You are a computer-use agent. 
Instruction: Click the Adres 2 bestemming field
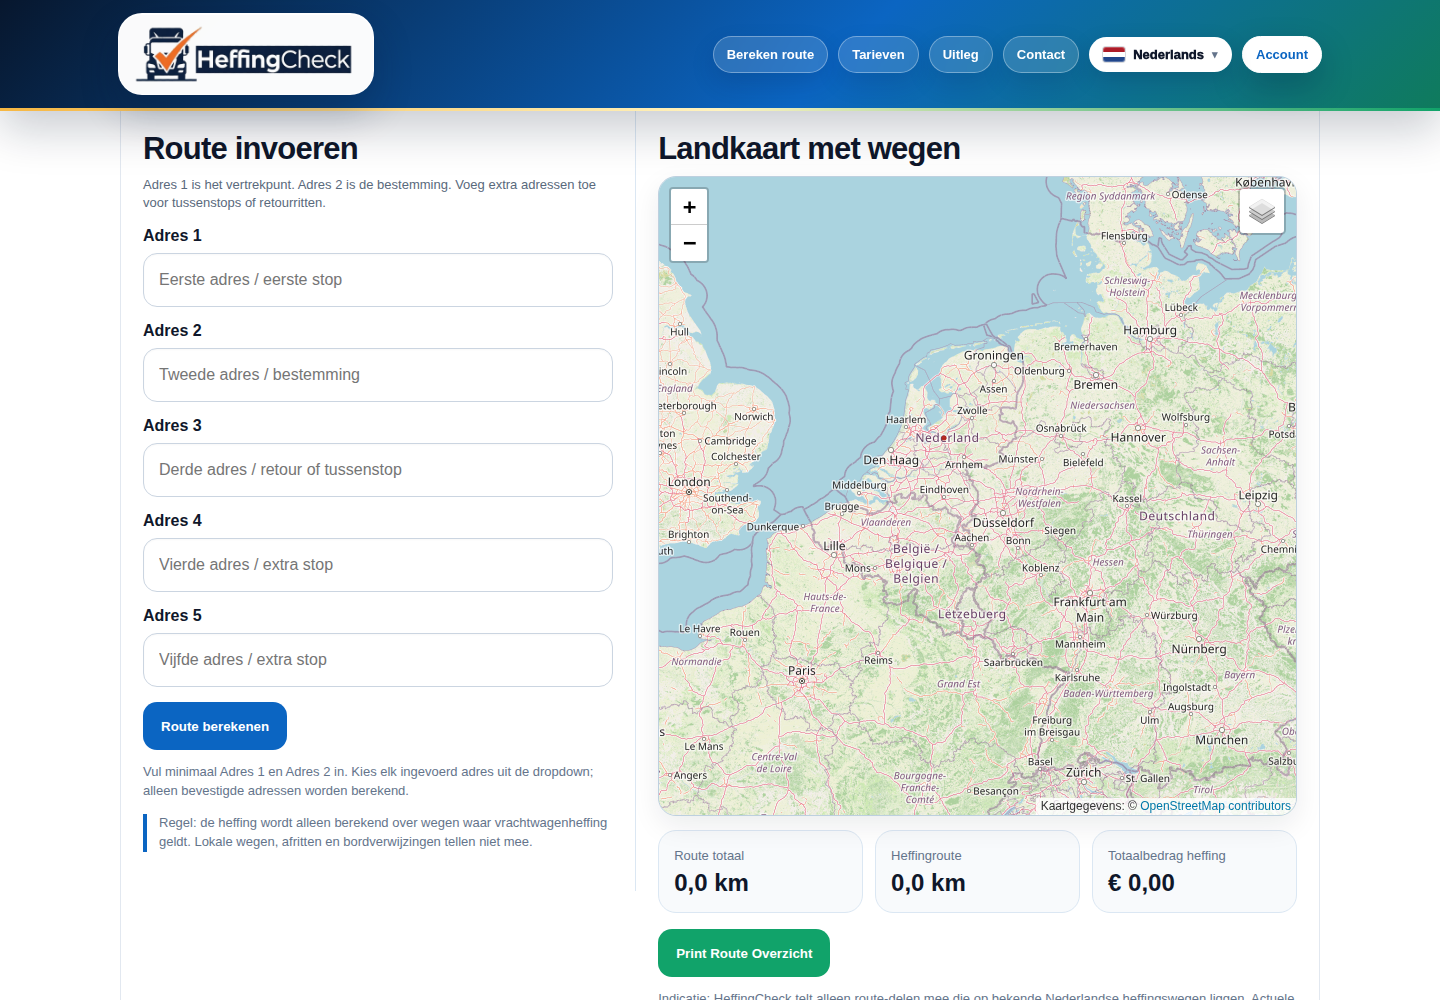(378, 375)
